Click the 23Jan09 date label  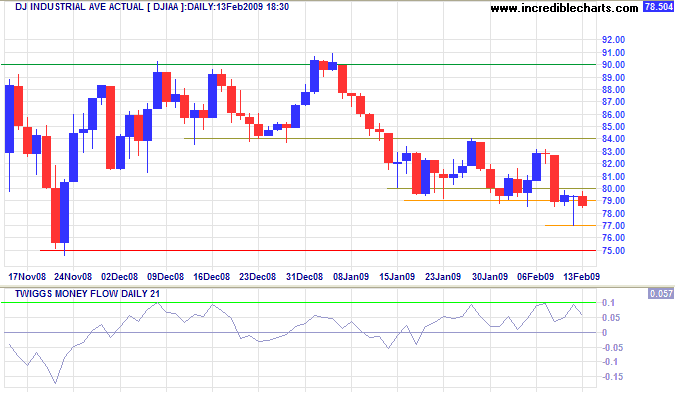pos(443,277)
